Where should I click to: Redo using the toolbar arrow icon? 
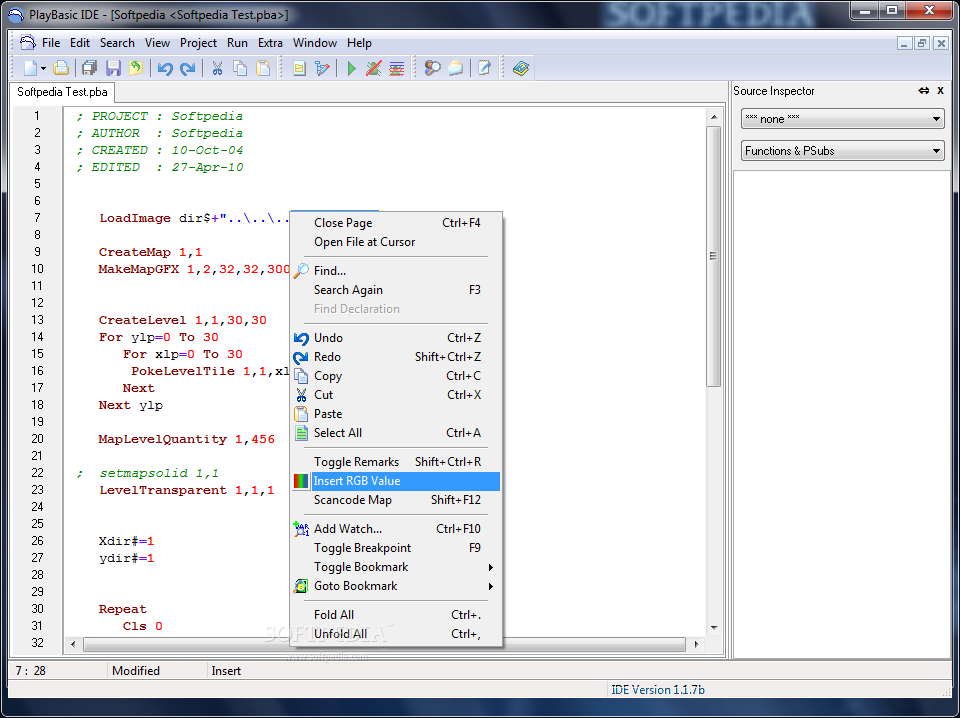187,69
